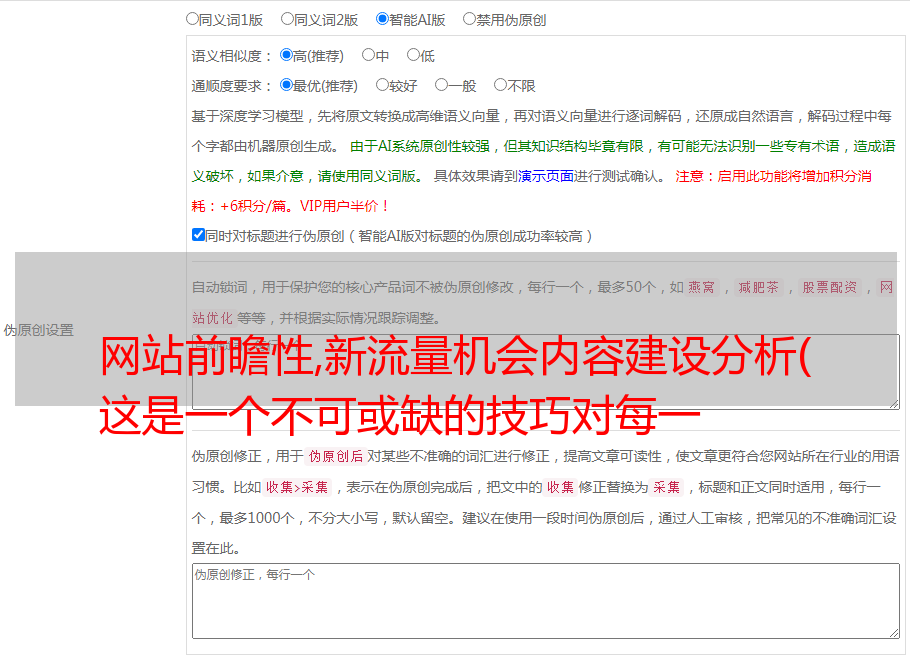911x658 pixels.
Task: Click the red text 耗：+6积分/篇。VIP用户半价！
Action: [x=290, y=206]
